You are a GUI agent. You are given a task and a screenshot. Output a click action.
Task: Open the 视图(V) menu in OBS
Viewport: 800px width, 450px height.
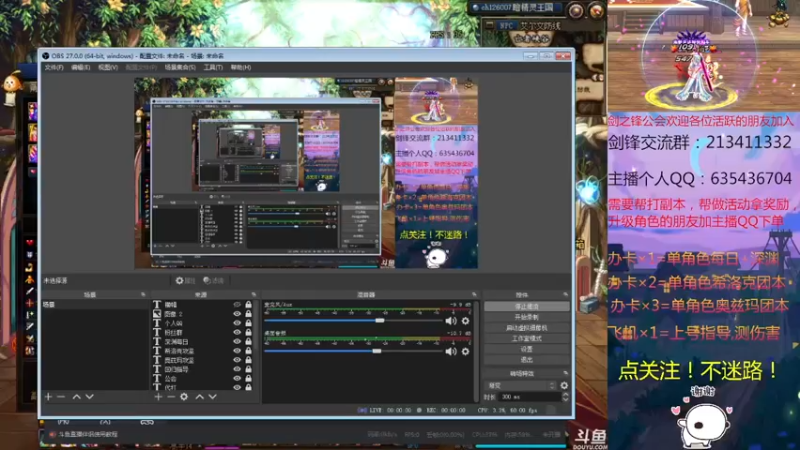click(108, 67)
